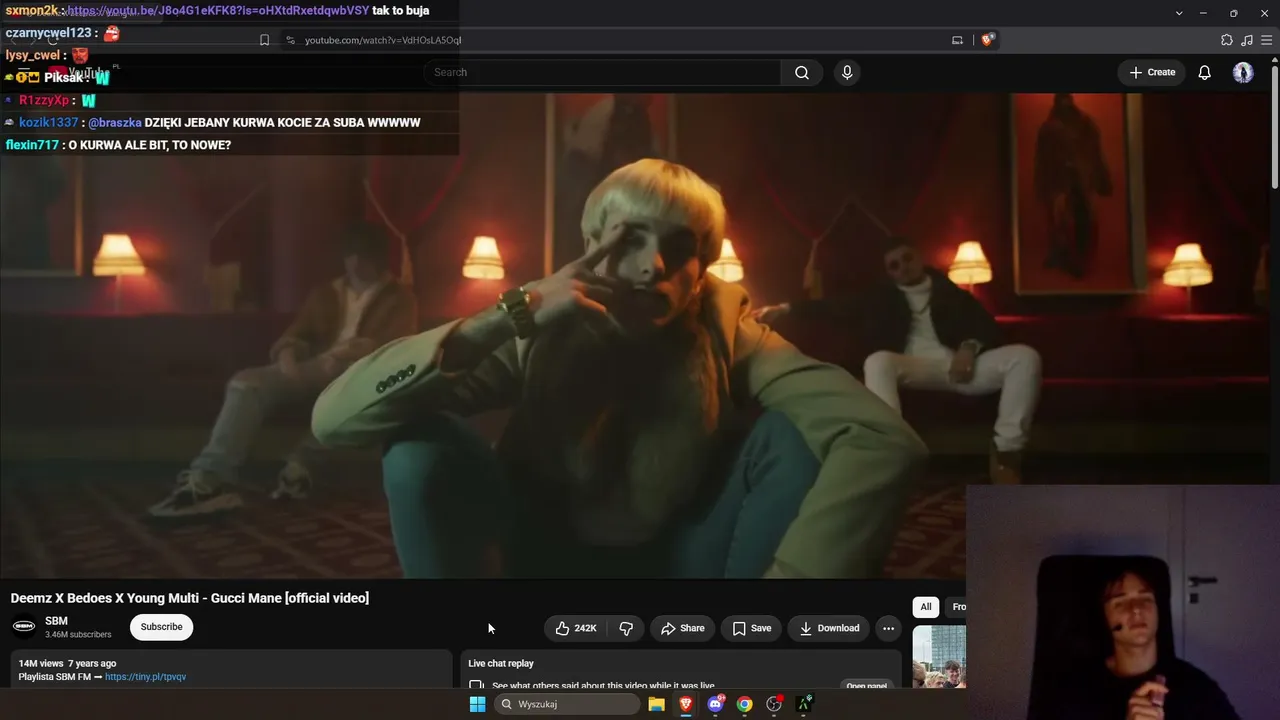Open Discord from the taskbar

coord(715,704)
